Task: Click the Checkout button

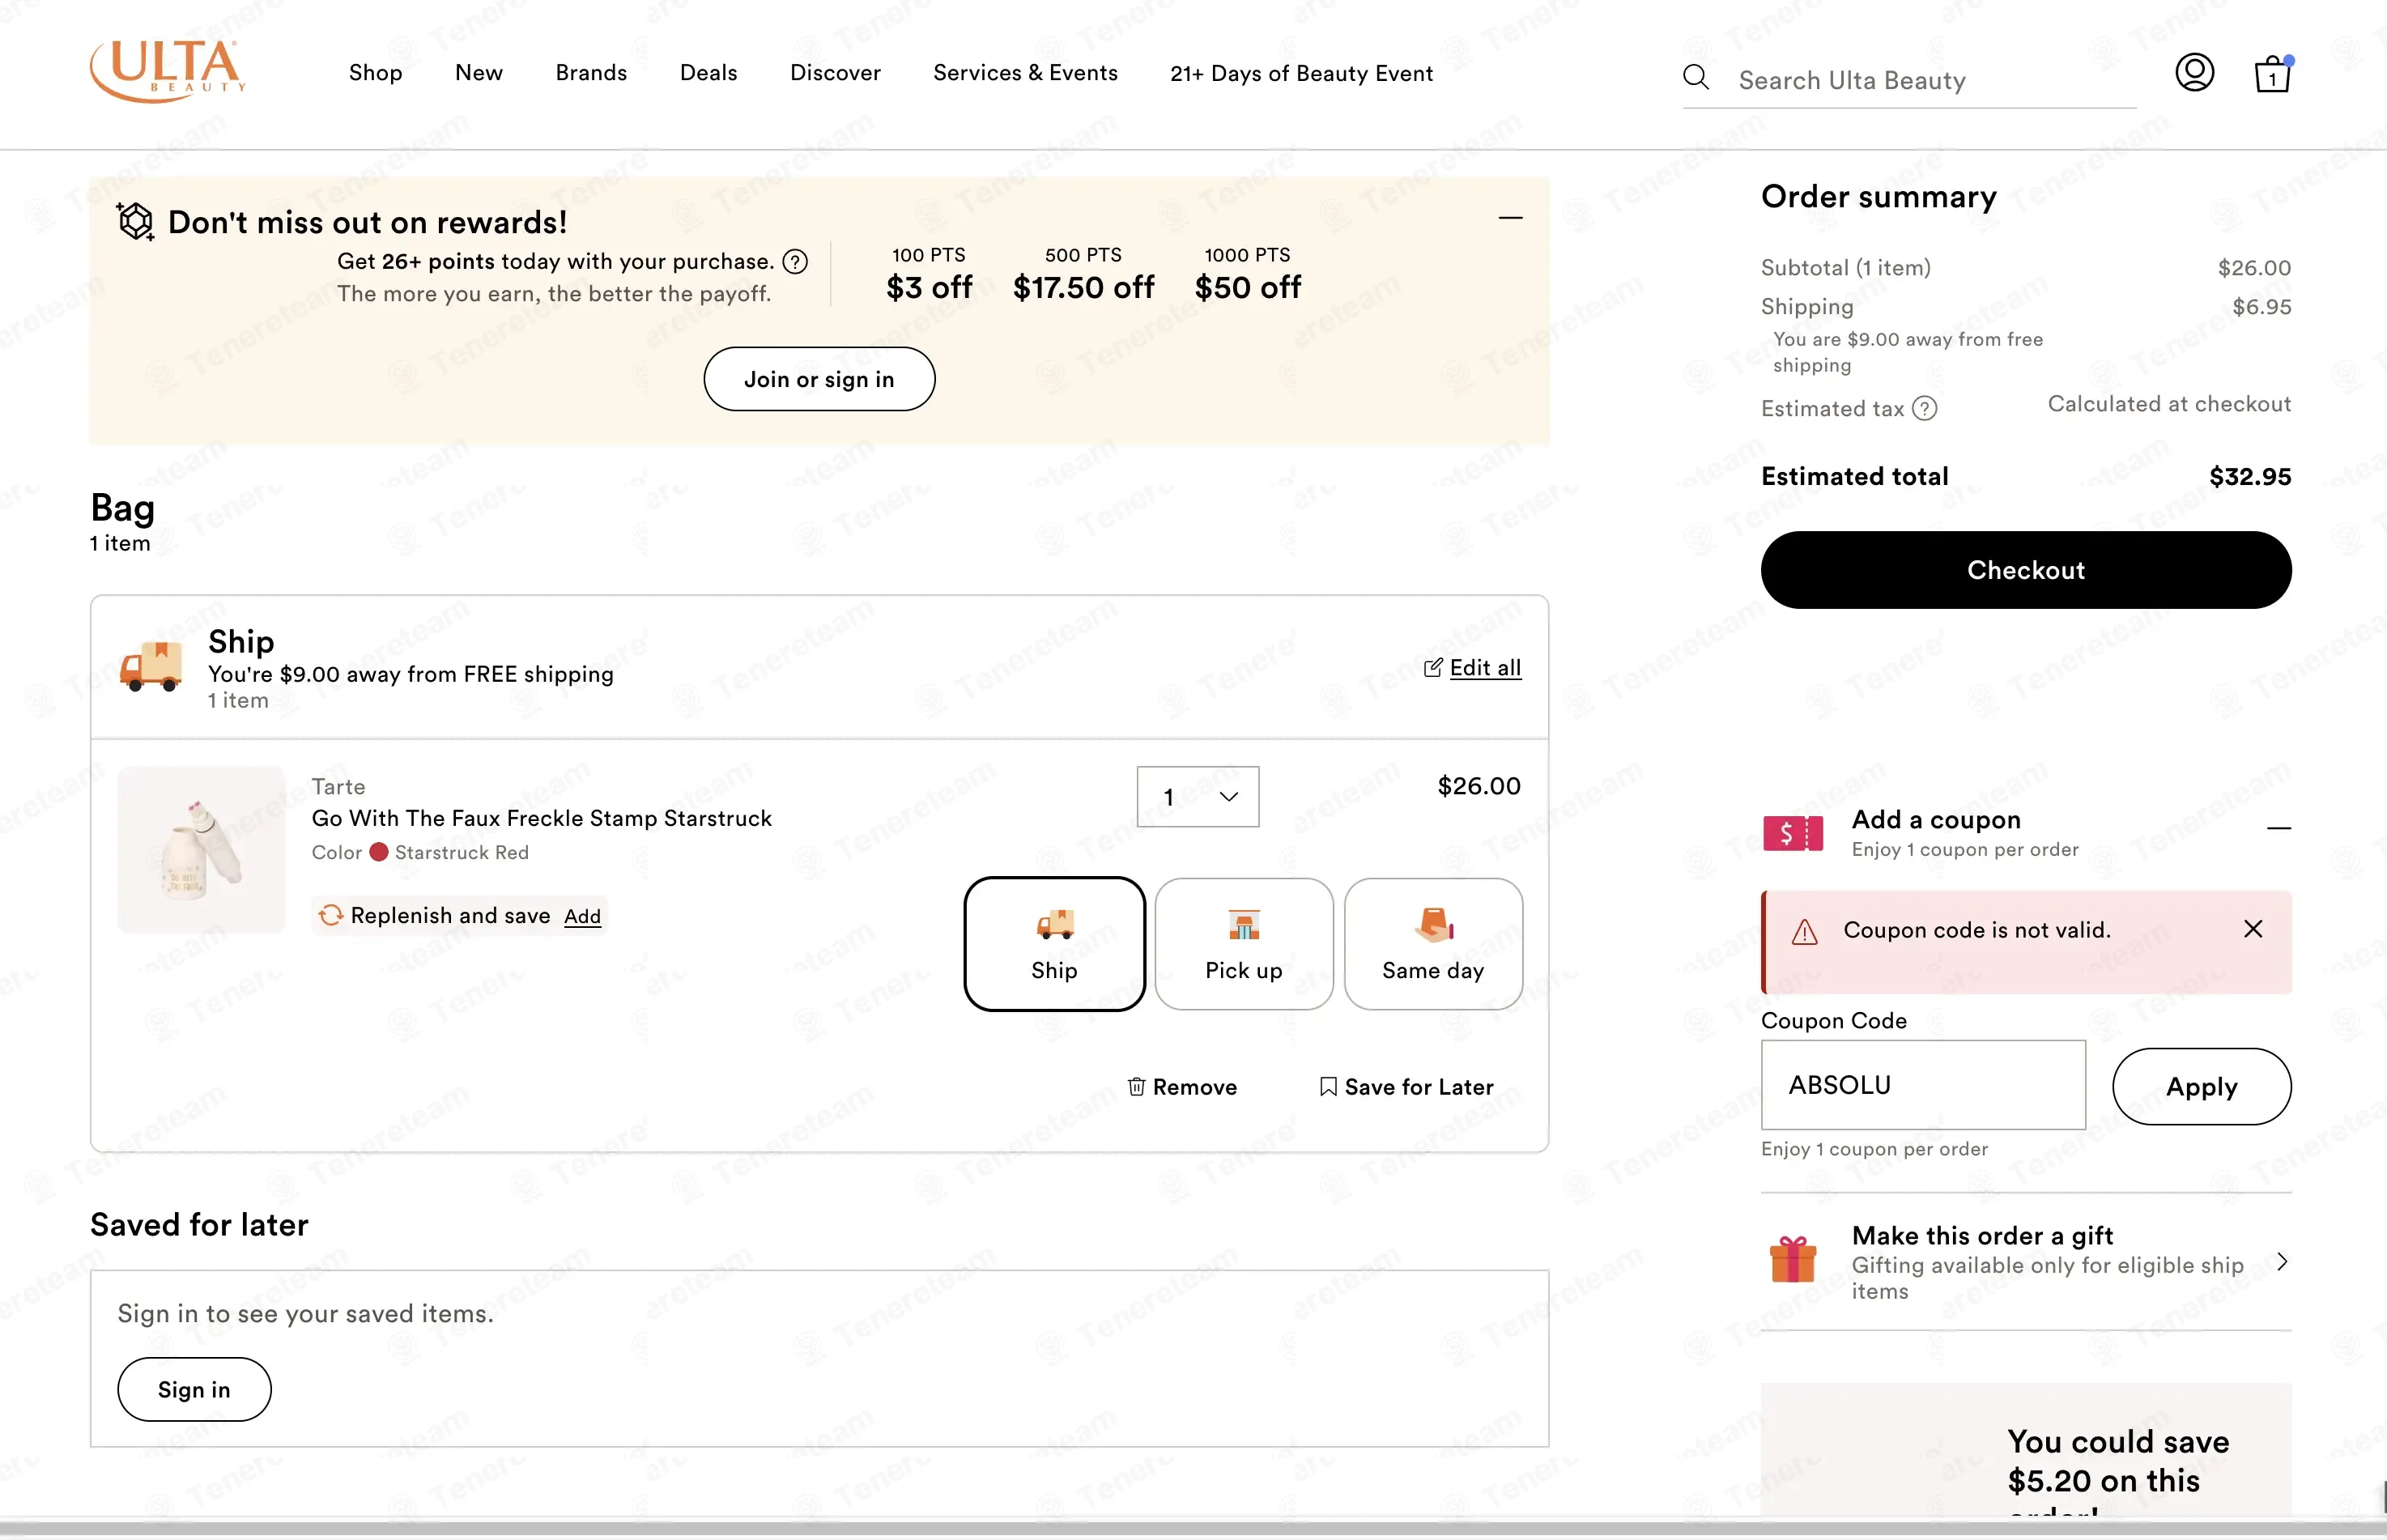Action: point(2026,570)
